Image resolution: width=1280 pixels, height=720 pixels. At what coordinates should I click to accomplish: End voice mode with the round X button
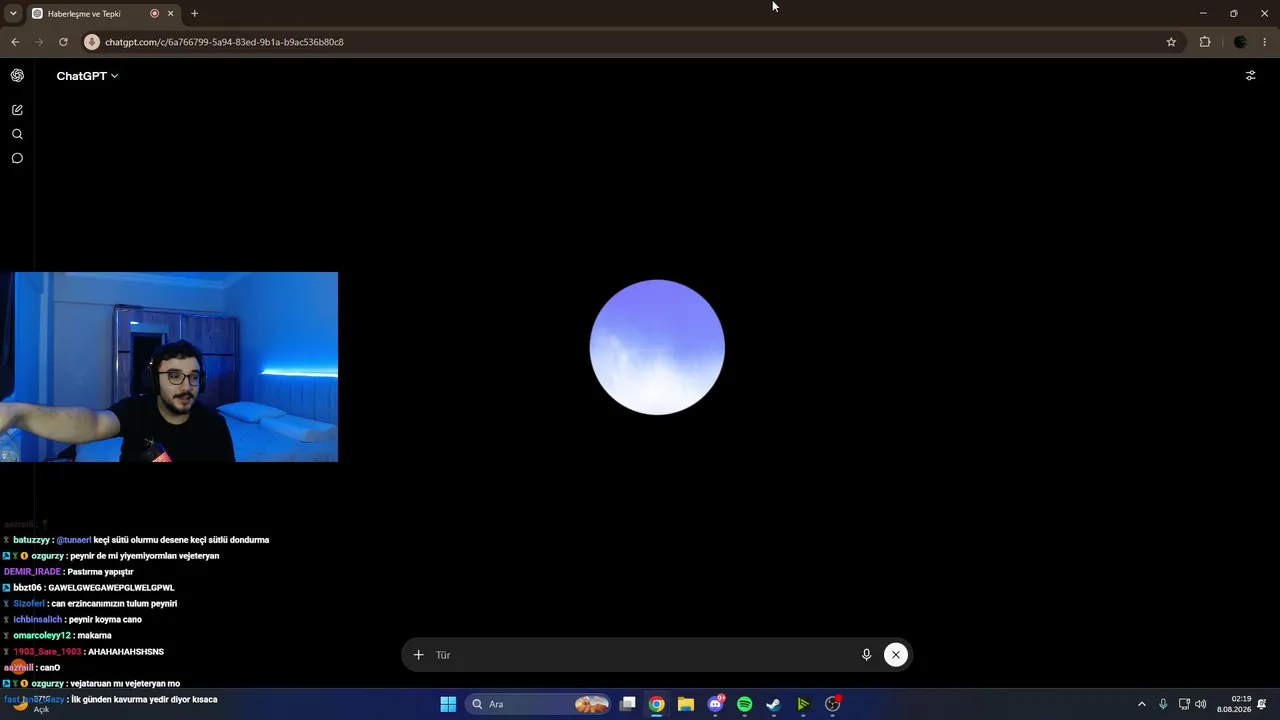coord(896,655)
